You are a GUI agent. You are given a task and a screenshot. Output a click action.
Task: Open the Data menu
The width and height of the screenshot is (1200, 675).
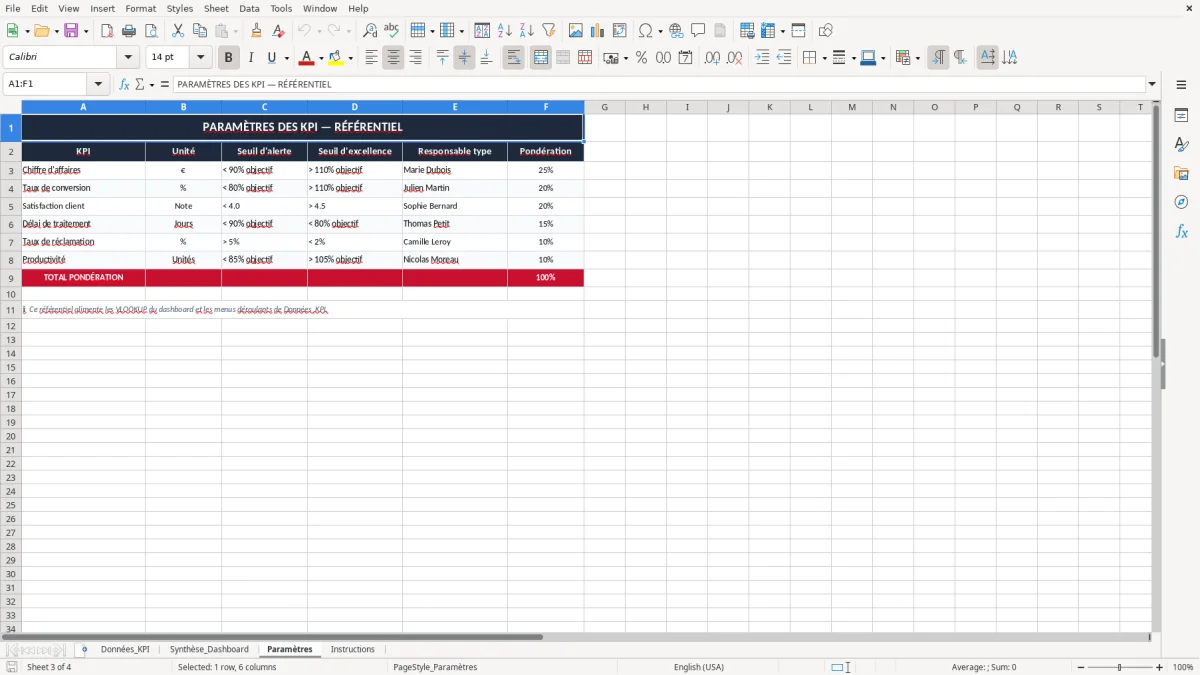click(249, 8)
